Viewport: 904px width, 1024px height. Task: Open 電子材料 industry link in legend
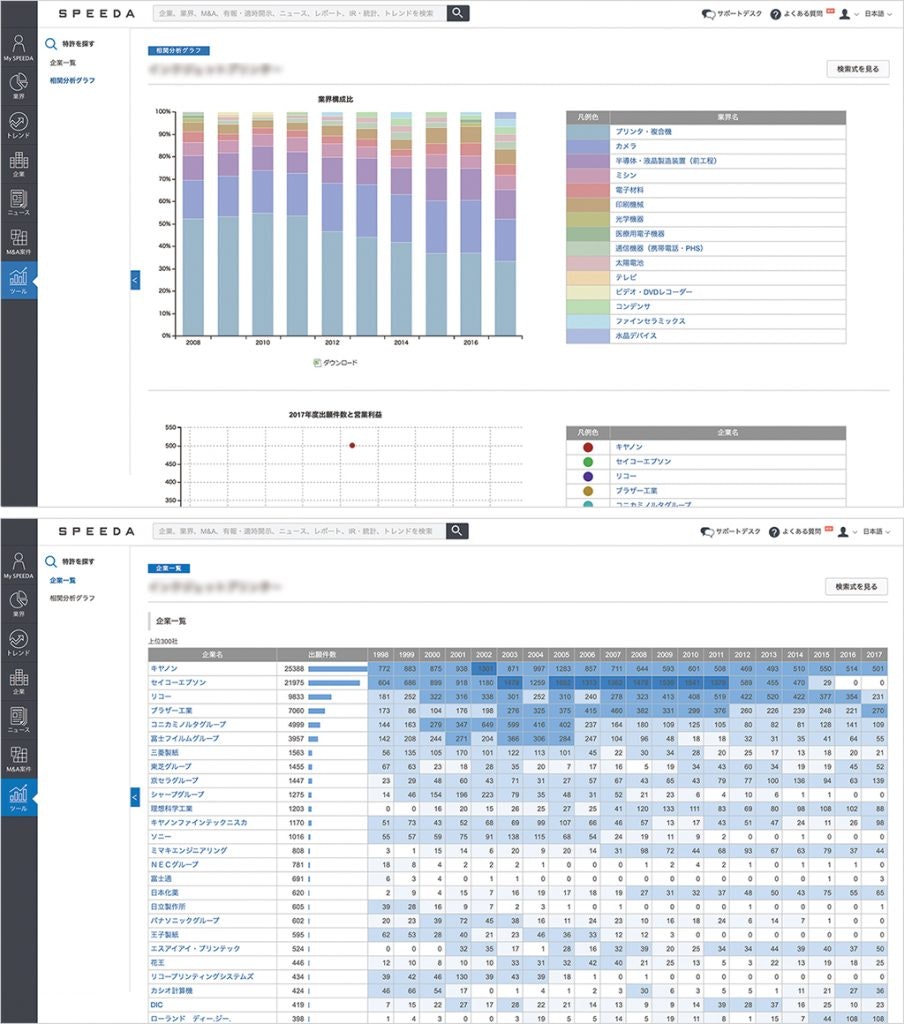(x=630, y=190)
